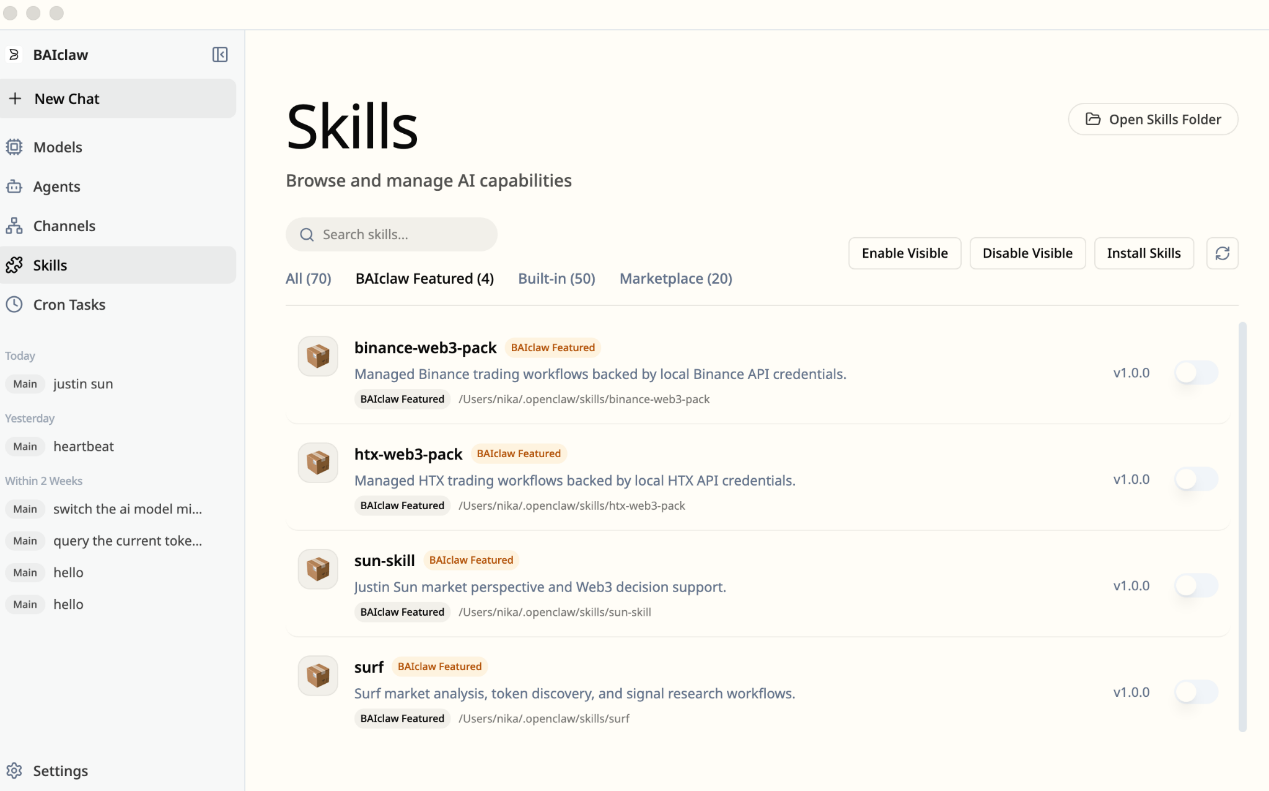Screen dimensions: 1269x791
Task: Switch to the Built-in (50) tab
Action: click(x=556, y=279)
